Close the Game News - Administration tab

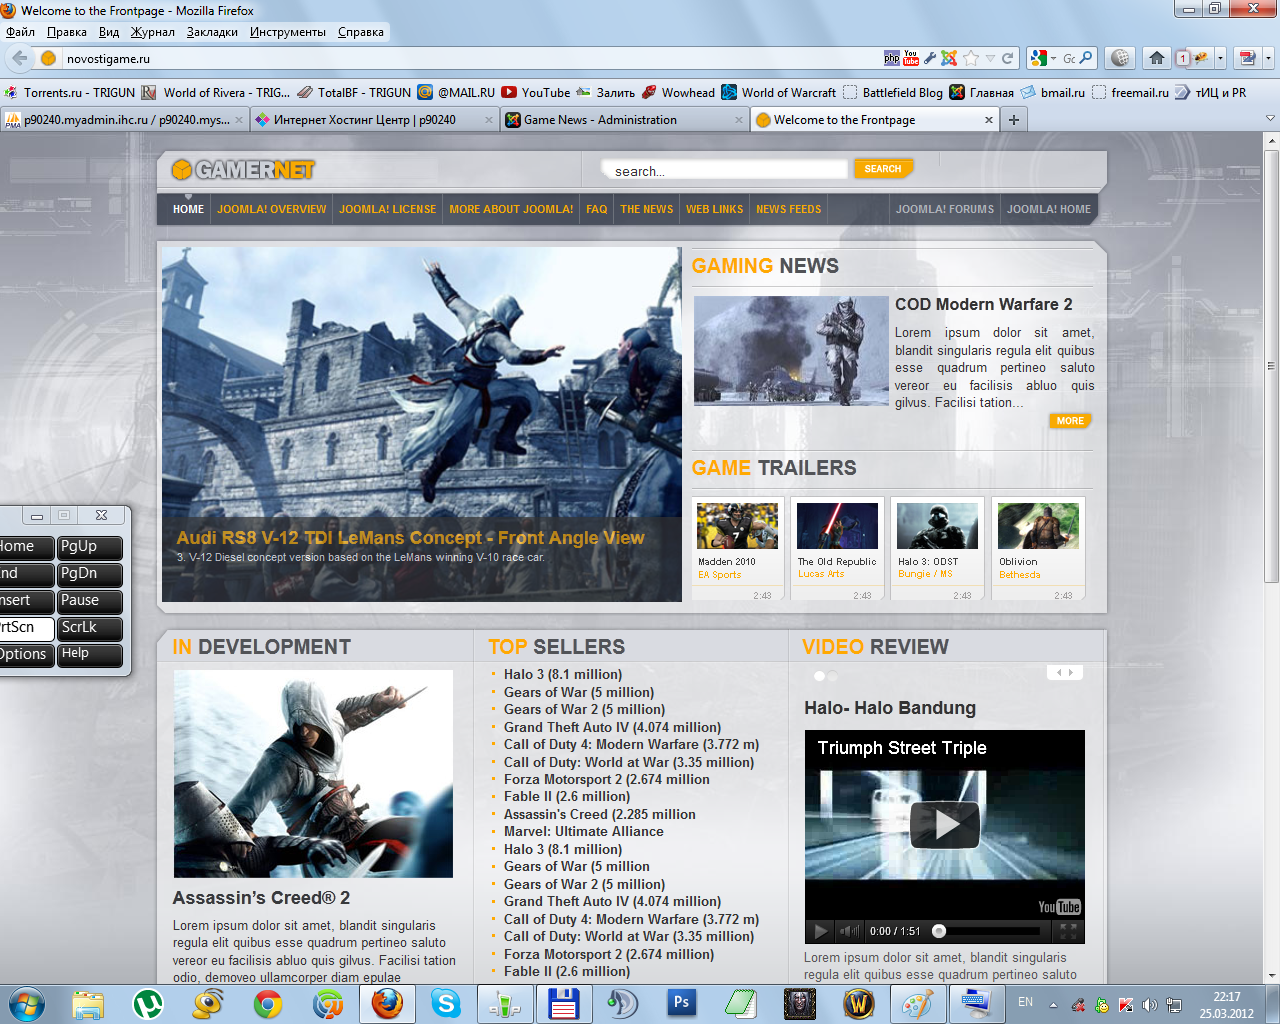[x=739, y=120]
